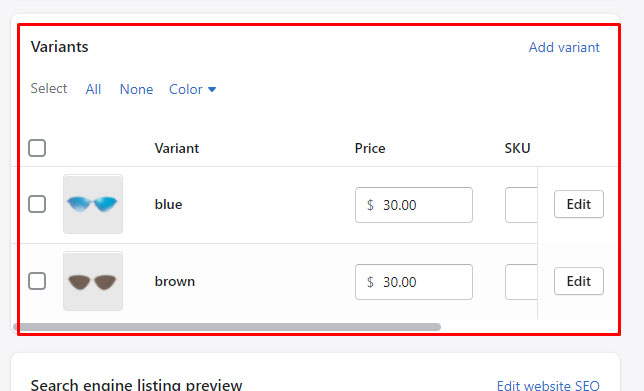This screenshot has height=391, width=644.
Task: Click the blue variant SKU field
Action: pyautogui.click(x=521, y=205)
